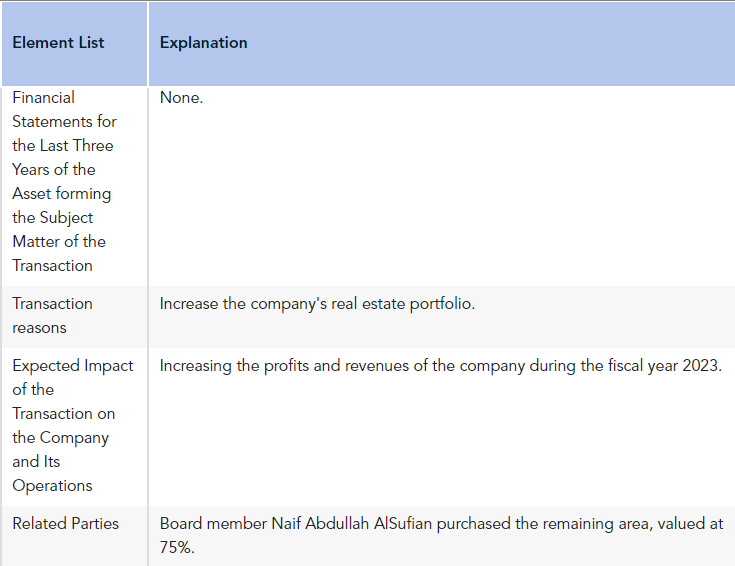The width and height of the screenshot is (735, 566).
Task: Click 'the Last Three' text in first row
Action: [63, 145]
